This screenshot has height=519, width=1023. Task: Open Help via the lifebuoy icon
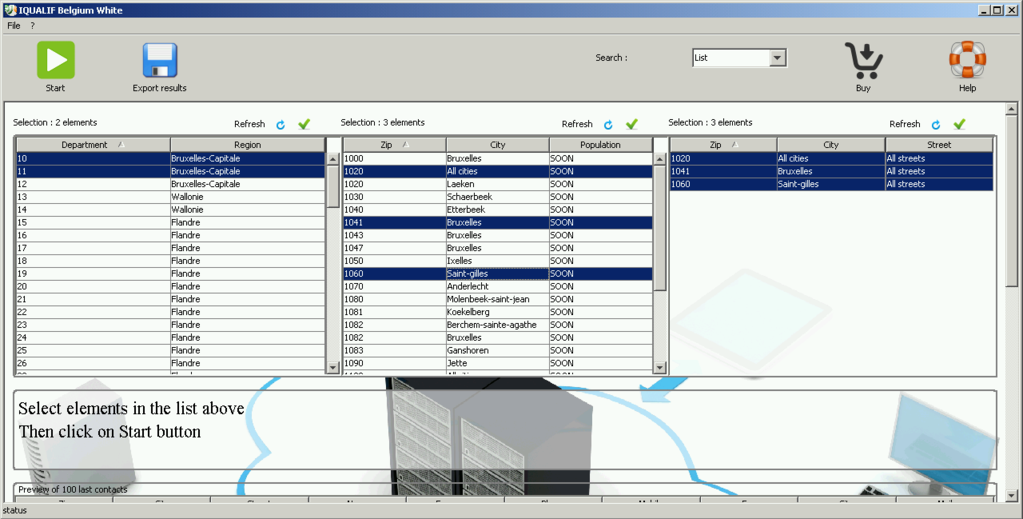(968, 59)
